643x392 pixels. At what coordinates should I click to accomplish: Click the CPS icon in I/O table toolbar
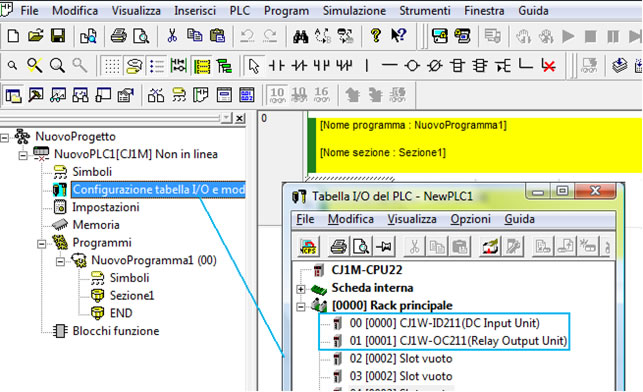pyautogui.click(x=308, y=246)
